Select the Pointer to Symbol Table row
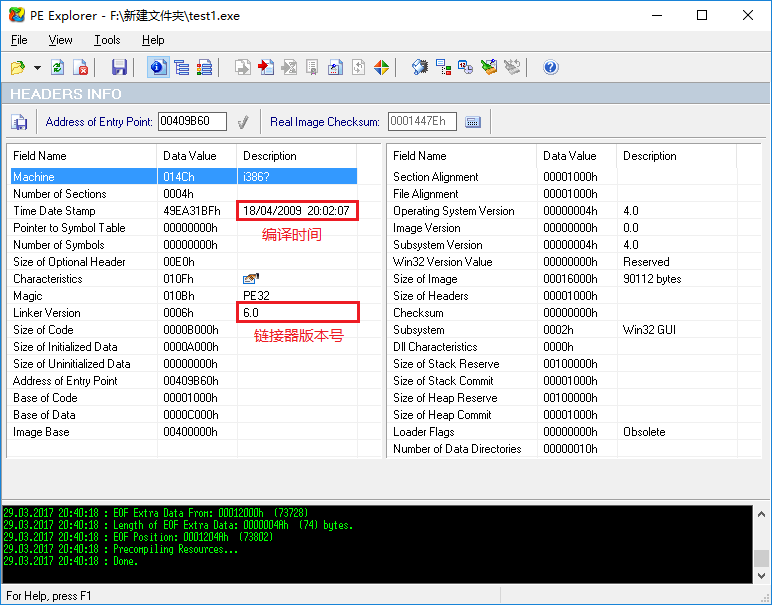The width and height of the screenshot is (772, 605). click(x=184, y=228)
